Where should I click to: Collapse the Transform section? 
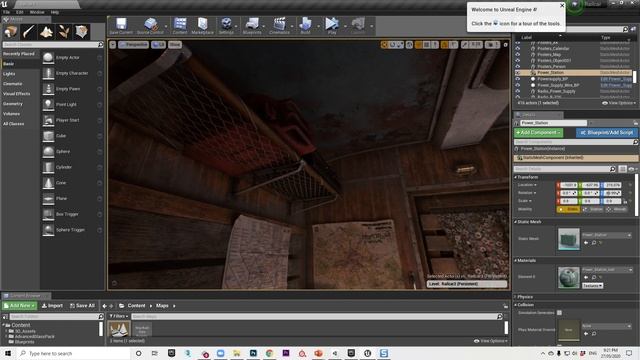coord(516,177)
